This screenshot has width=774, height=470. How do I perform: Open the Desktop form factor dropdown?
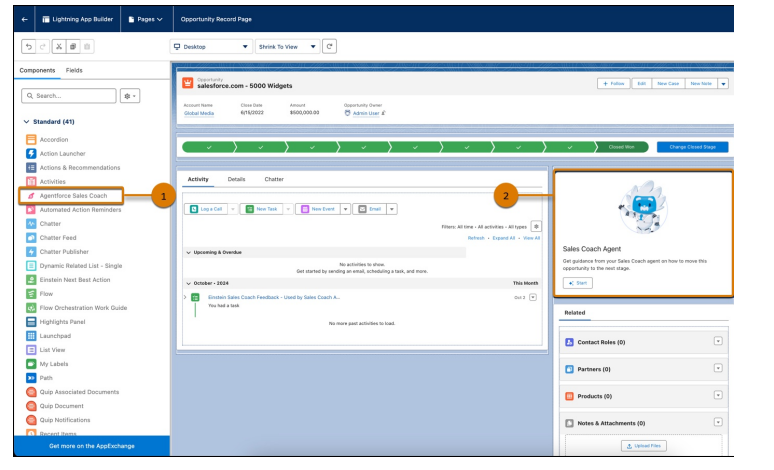point(211,46)
